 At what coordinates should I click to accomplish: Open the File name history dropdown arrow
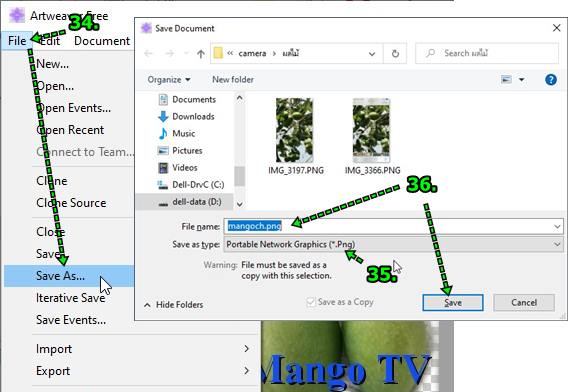[557, 226]
